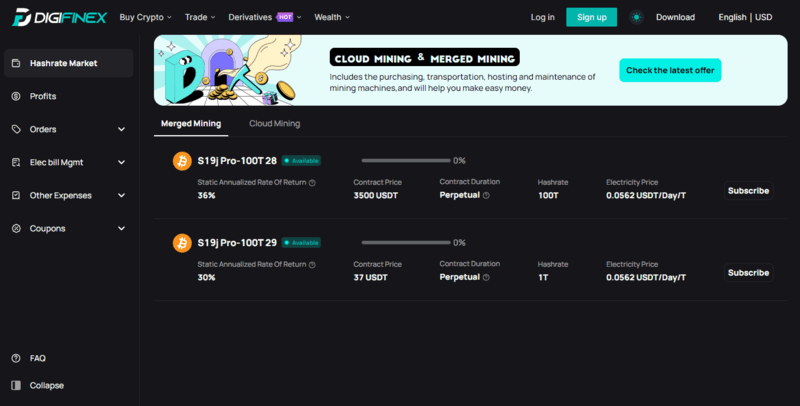
Task: Click Check the latest offer button
Action: pyautogui.click(x=670, y=70)
